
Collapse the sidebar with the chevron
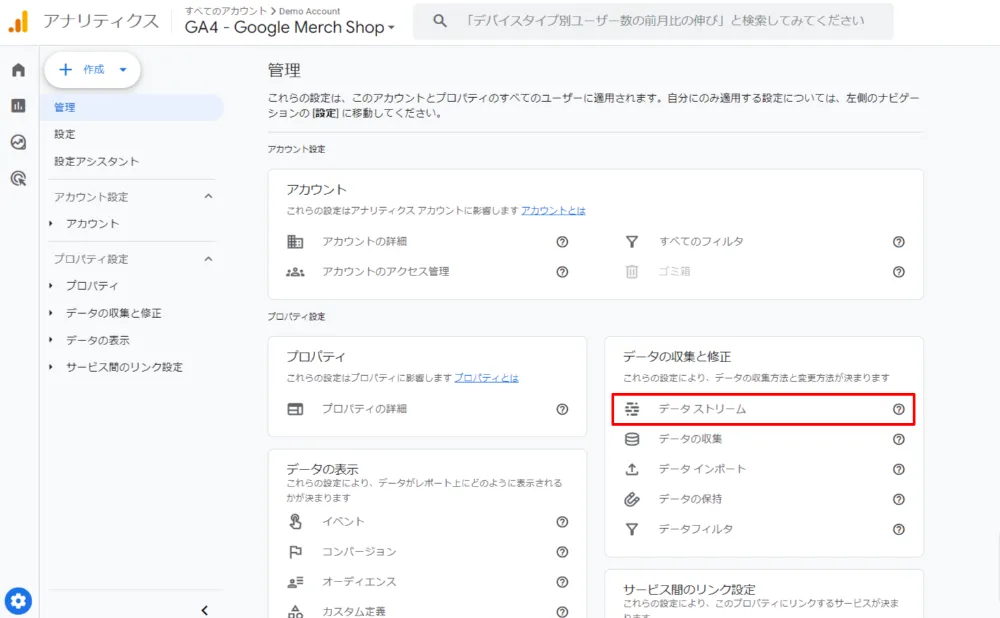coord(205,610)
